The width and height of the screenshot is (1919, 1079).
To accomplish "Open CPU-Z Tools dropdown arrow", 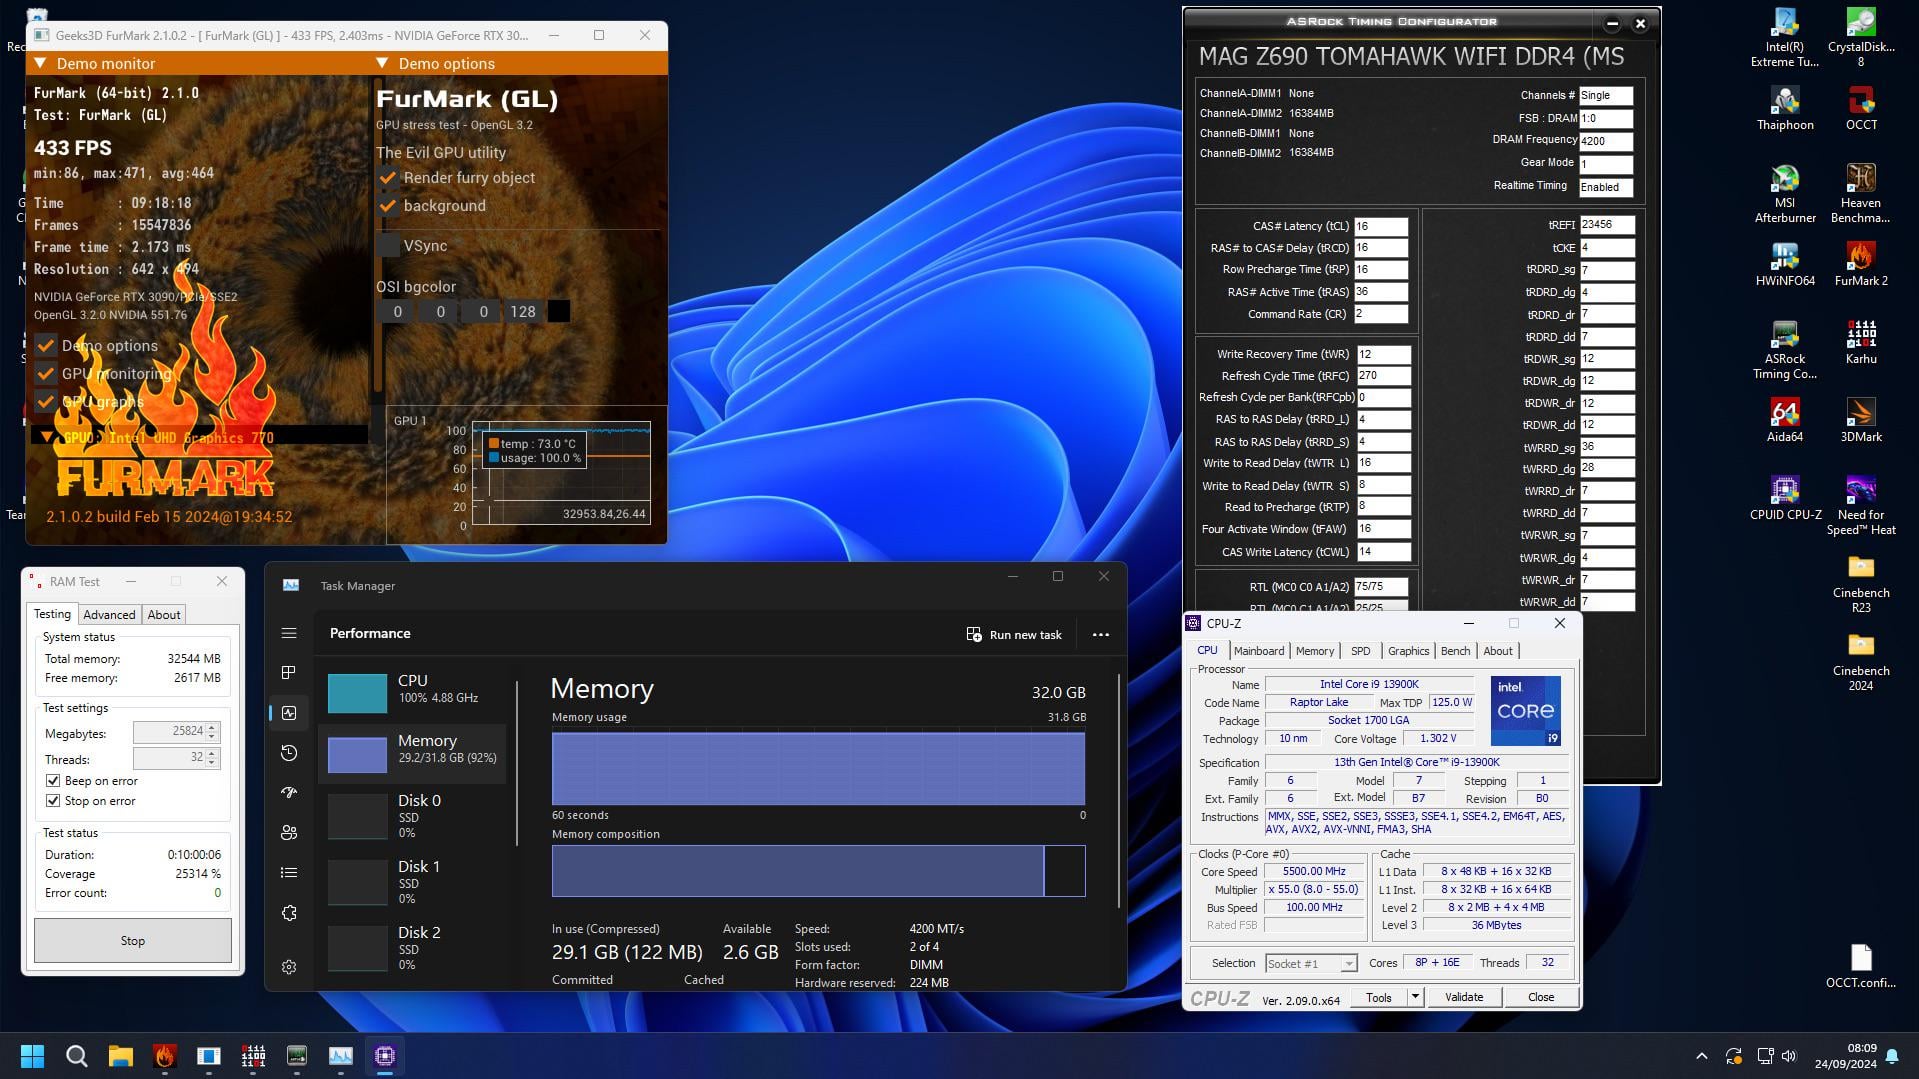I will tap(1415, 997).
